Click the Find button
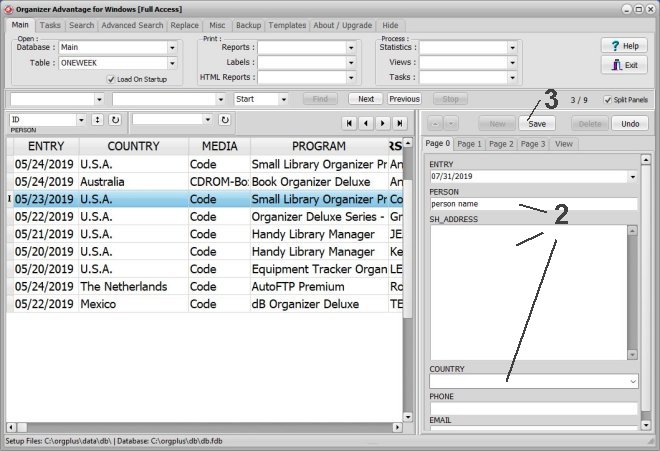 (320, 99)
